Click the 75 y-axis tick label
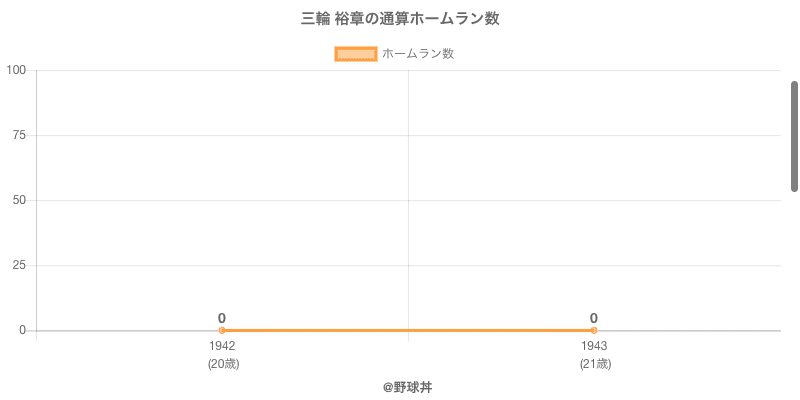The image size is (800, 400). pyautogui.click(x=19, y=135)
